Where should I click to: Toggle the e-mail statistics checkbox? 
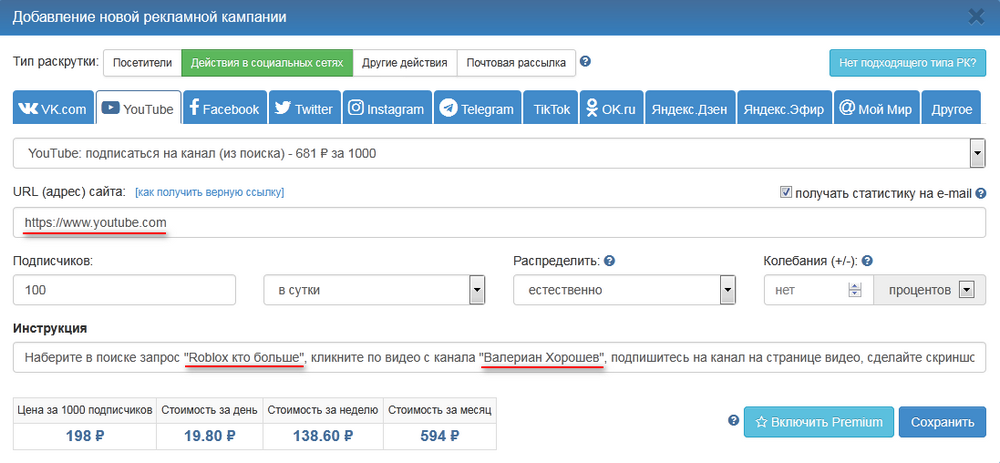pyautogui.click(x=785, y=192)
